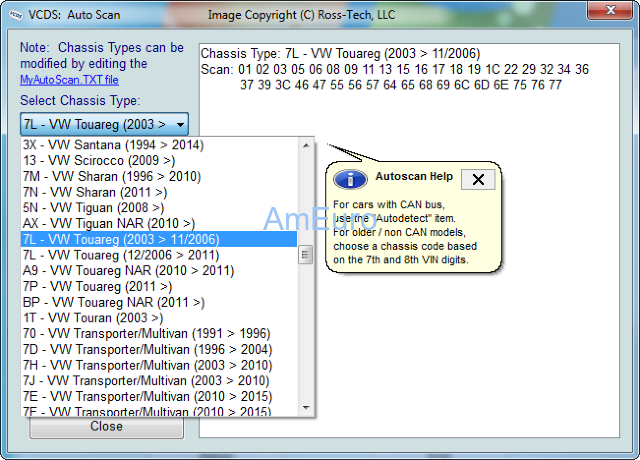The image size is (640, 460).
Task: Select 7L - VW Touareg (12/2006 > 2011)
Action: tap(159, 255)
